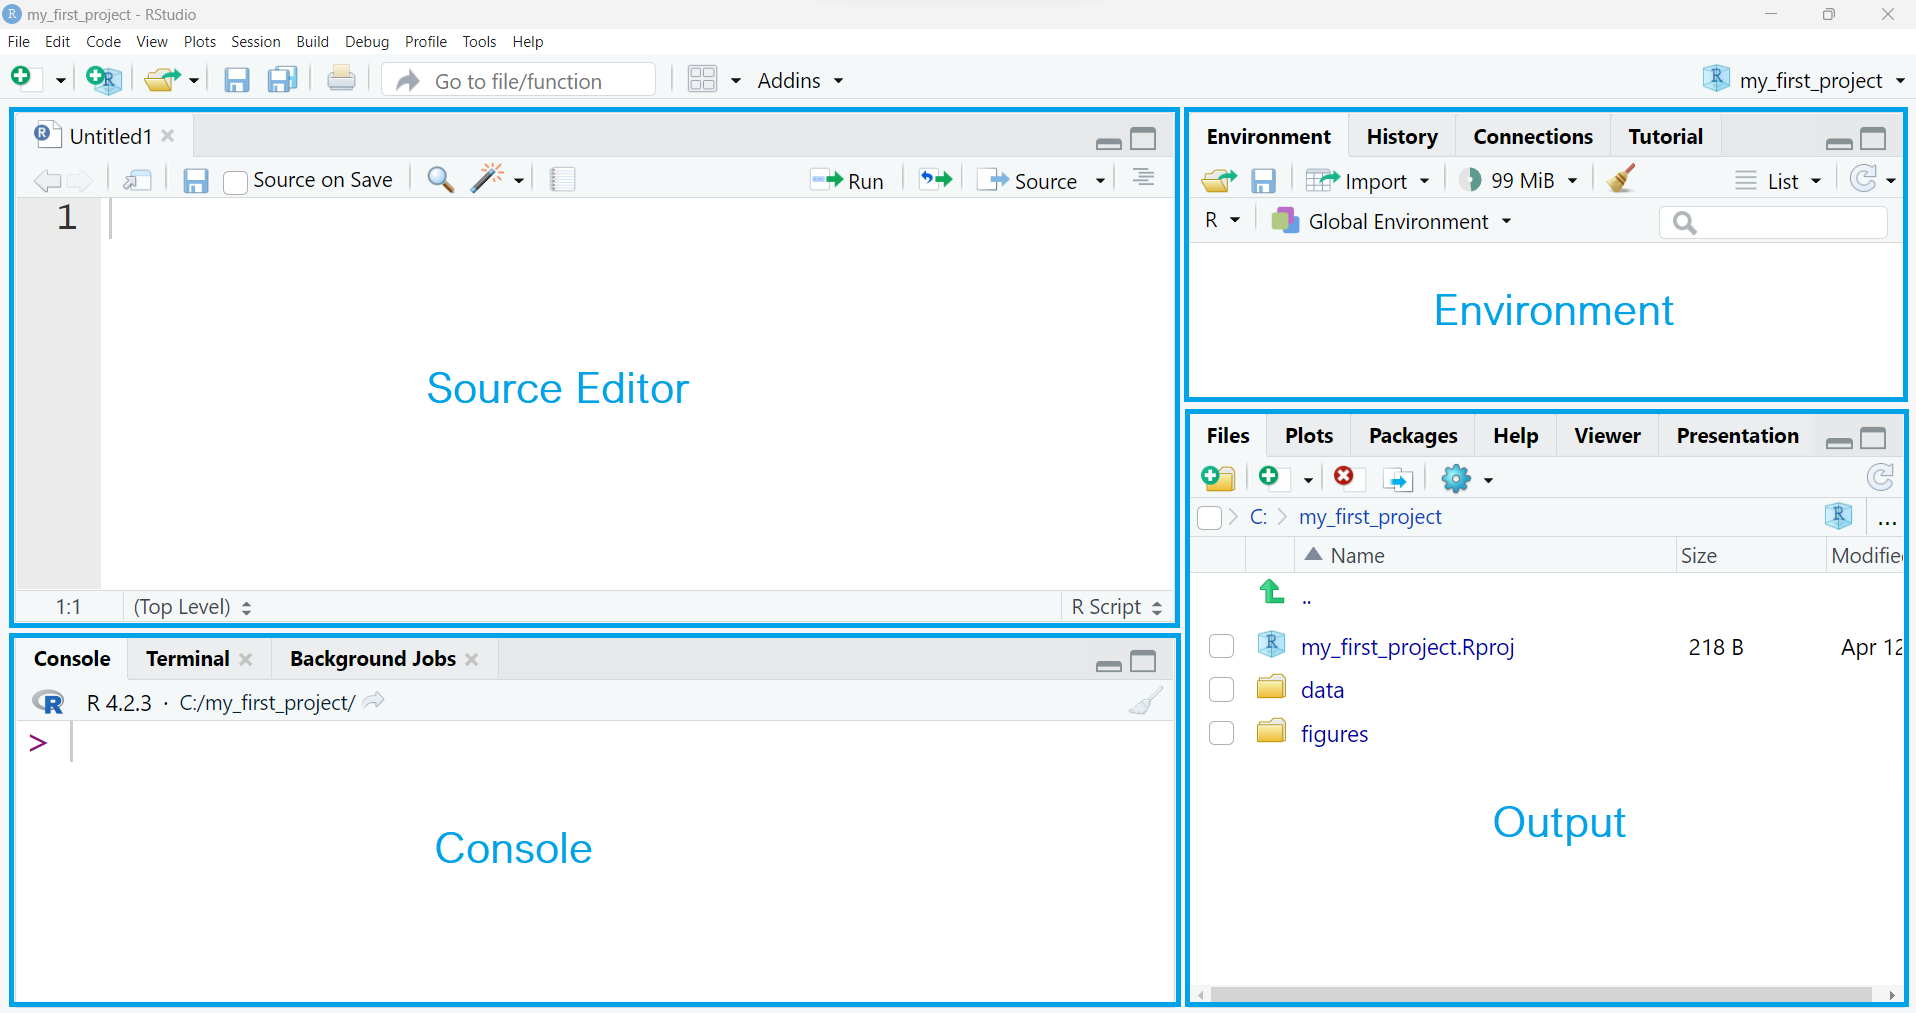
Task: Show Untitled1 in new window icon
Action: coord(137,180)
